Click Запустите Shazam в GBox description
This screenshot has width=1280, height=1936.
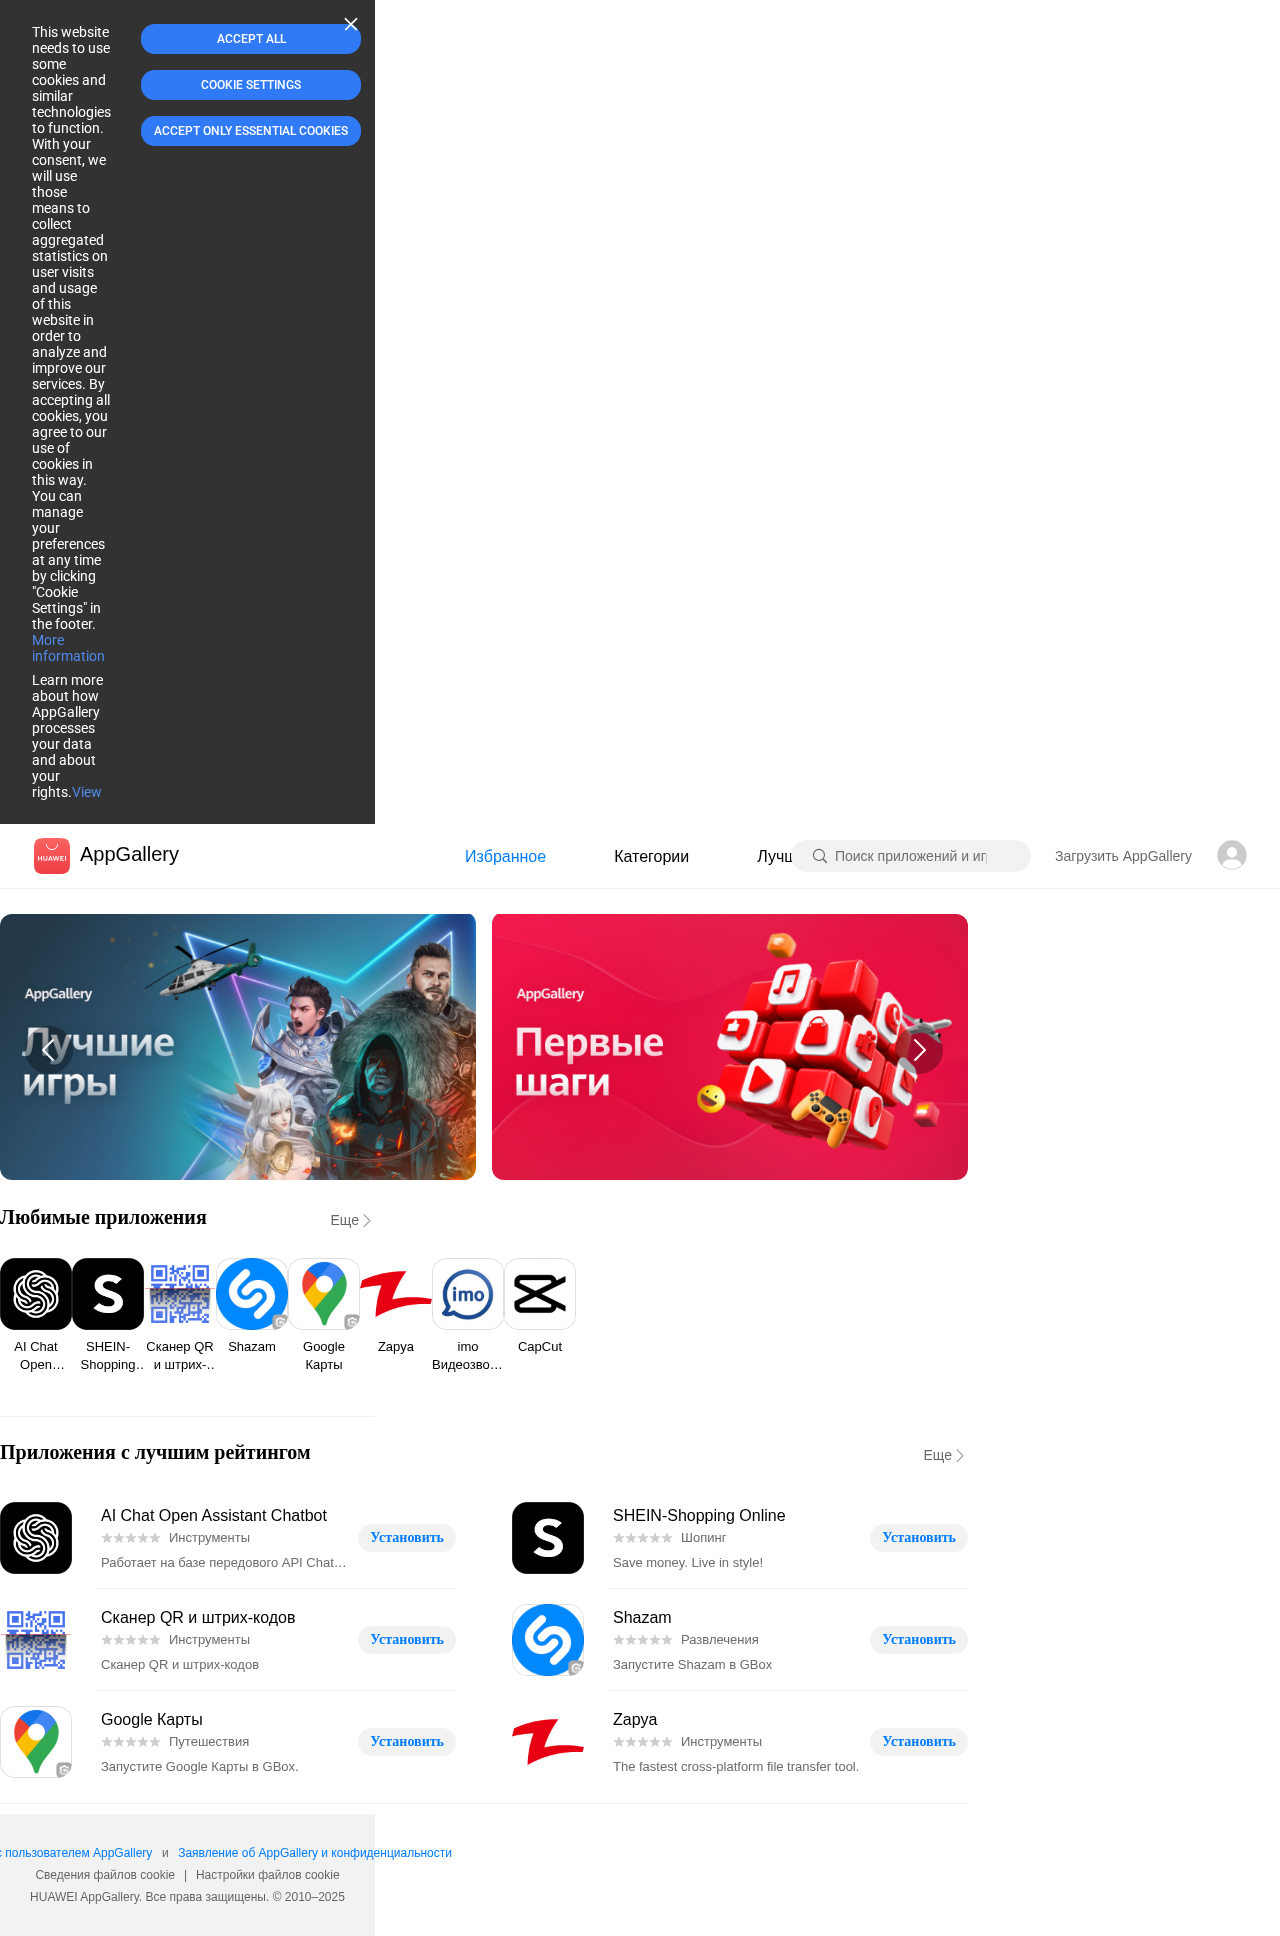(x=692, y=1665)
